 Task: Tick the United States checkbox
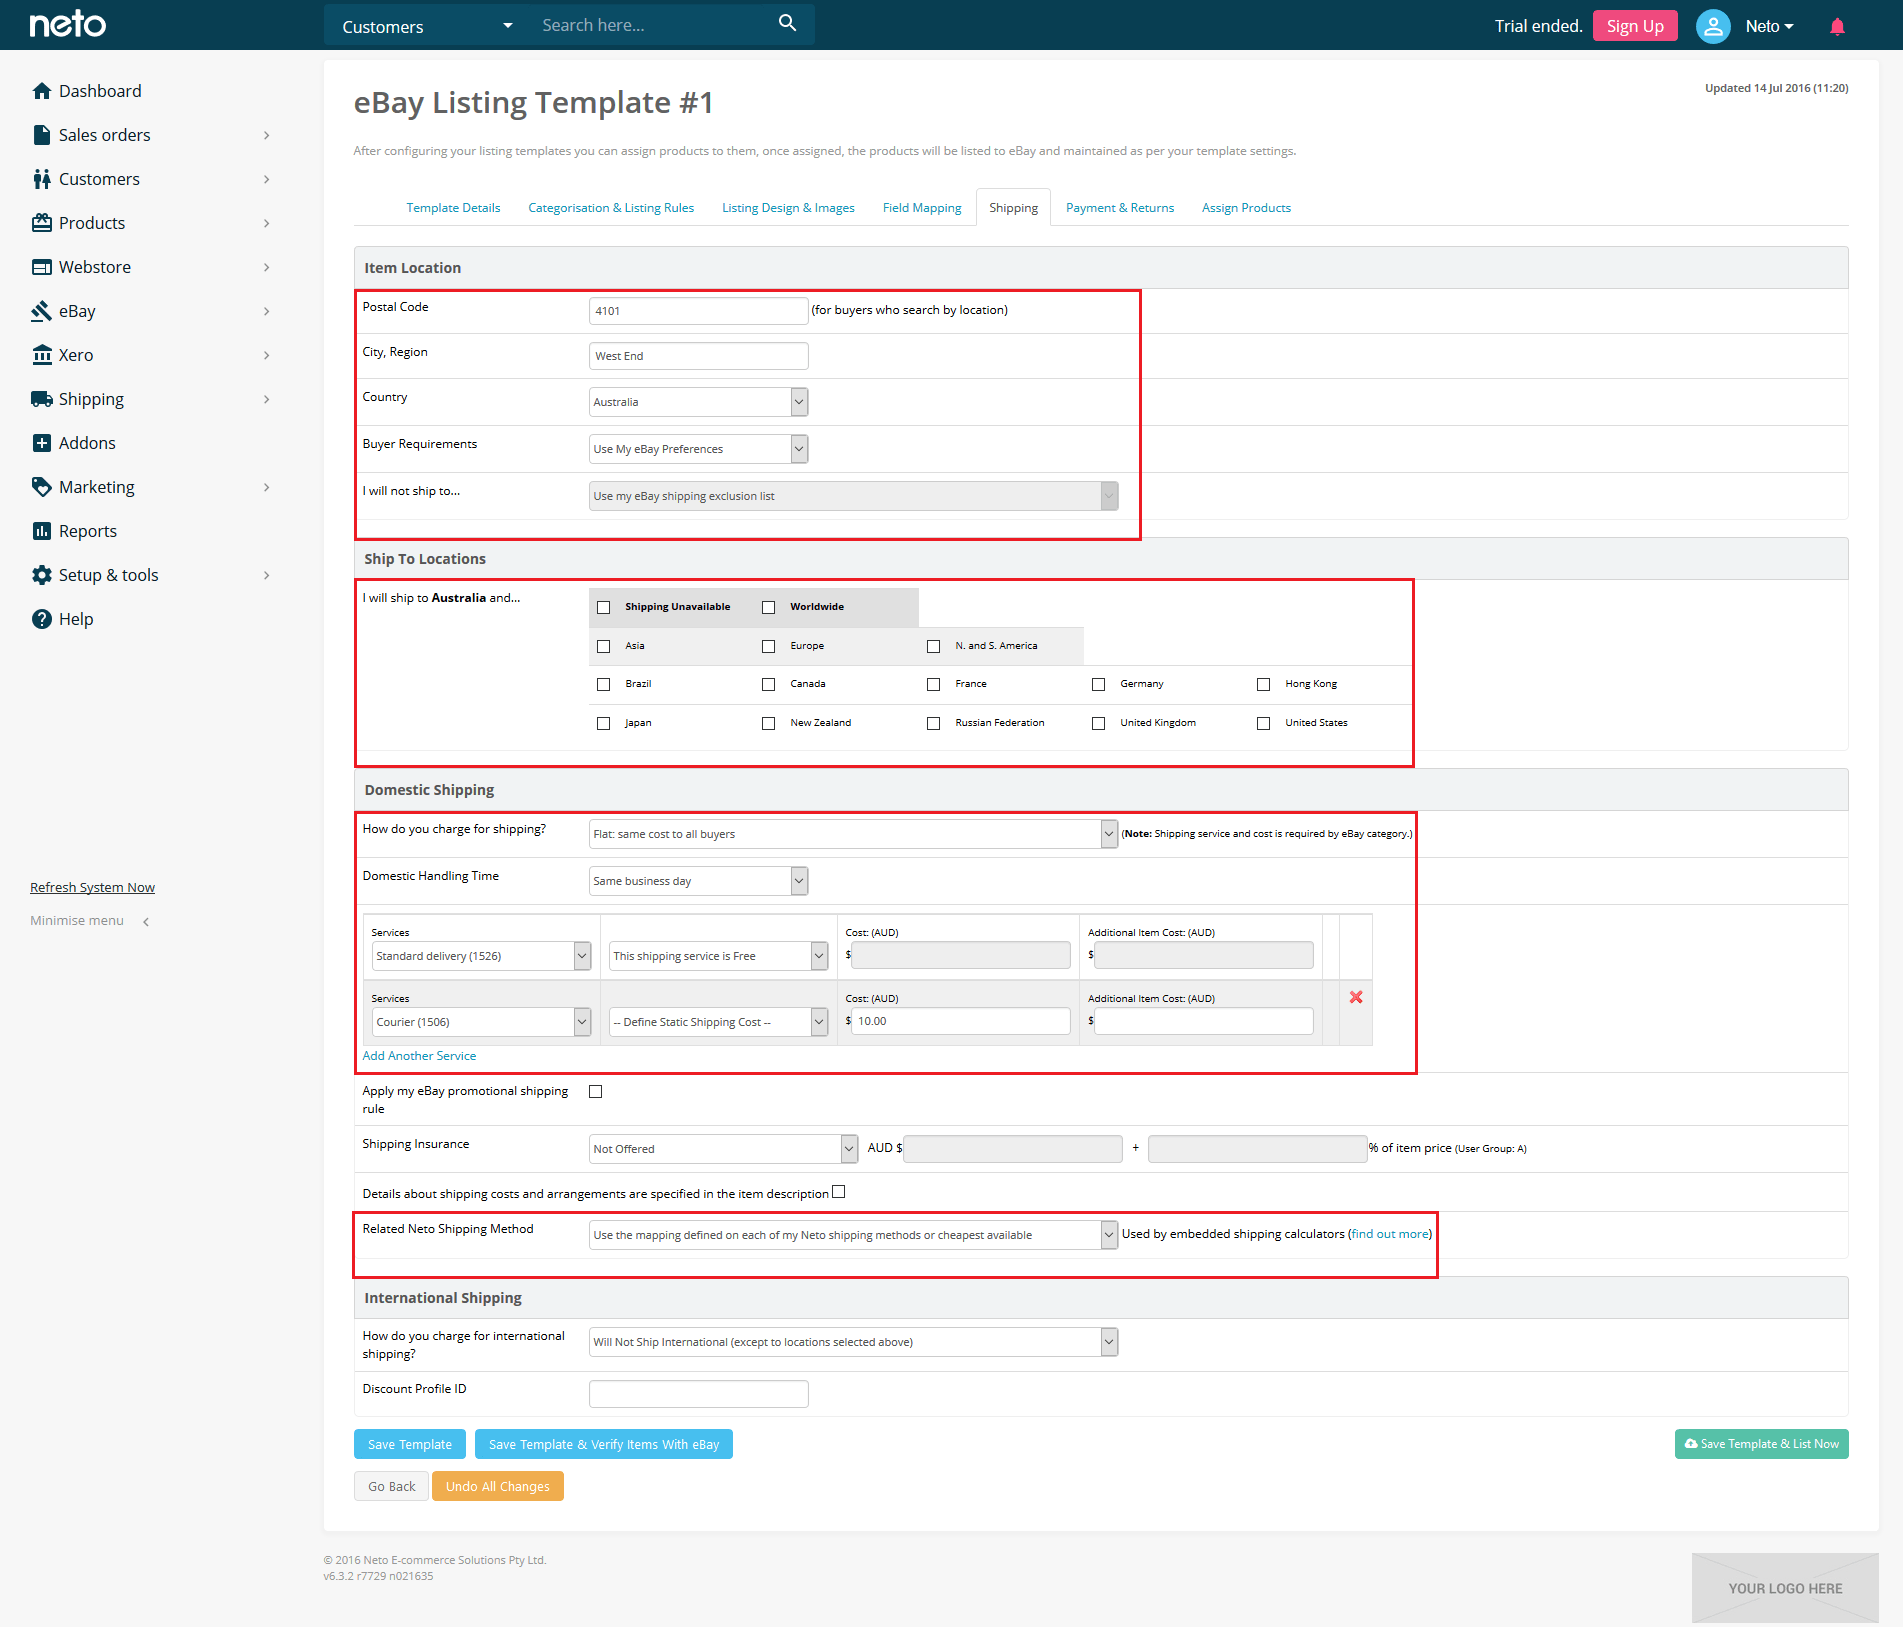(x=1263, y=723)
